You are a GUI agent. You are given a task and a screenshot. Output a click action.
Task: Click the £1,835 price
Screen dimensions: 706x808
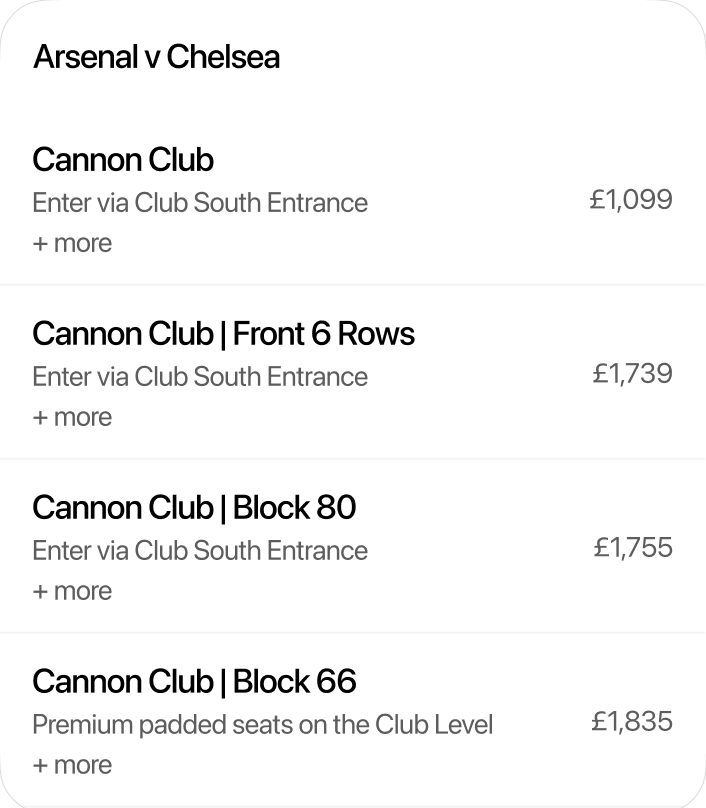pos(632,722)
